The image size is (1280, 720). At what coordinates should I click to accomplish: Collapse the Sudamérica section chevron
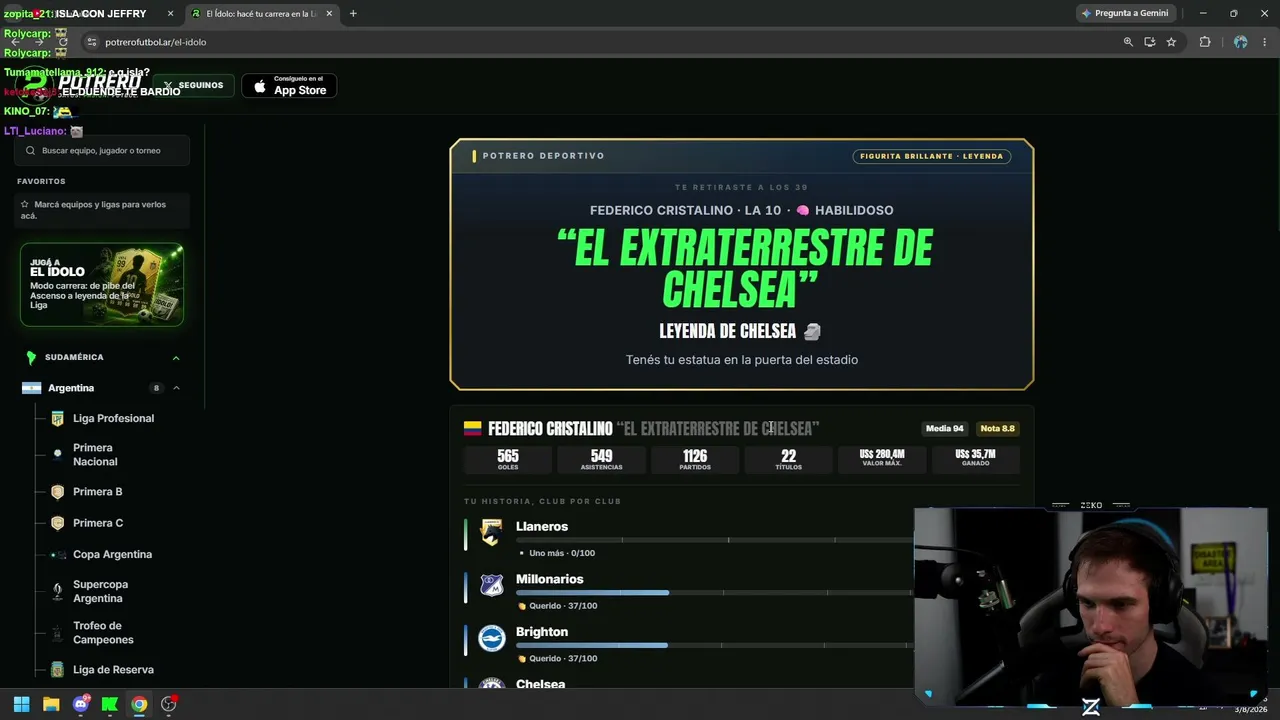tap(176, 358)
